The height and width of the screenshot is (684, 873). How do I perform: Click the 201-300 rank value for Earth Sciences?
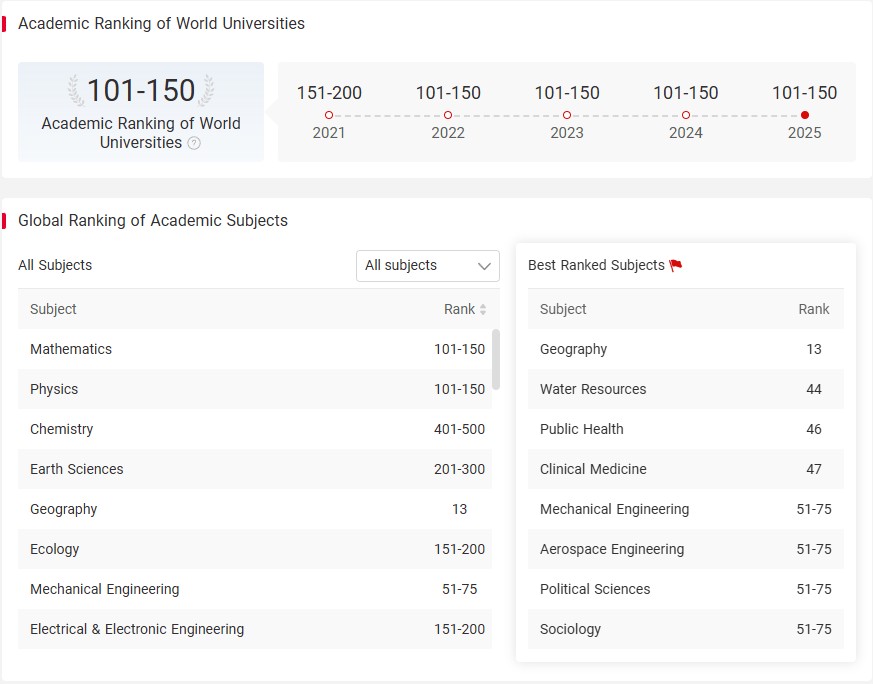coord(459,469)
